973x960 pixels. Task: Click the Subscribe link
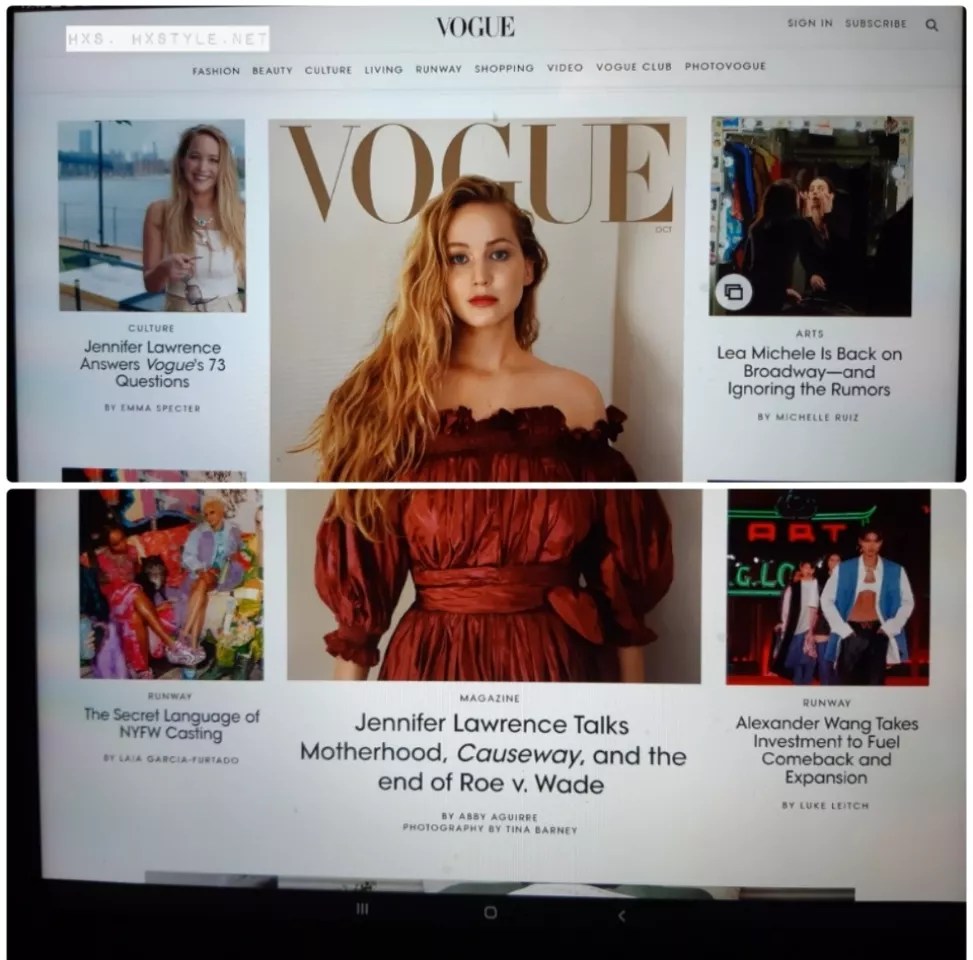point(876,23)
